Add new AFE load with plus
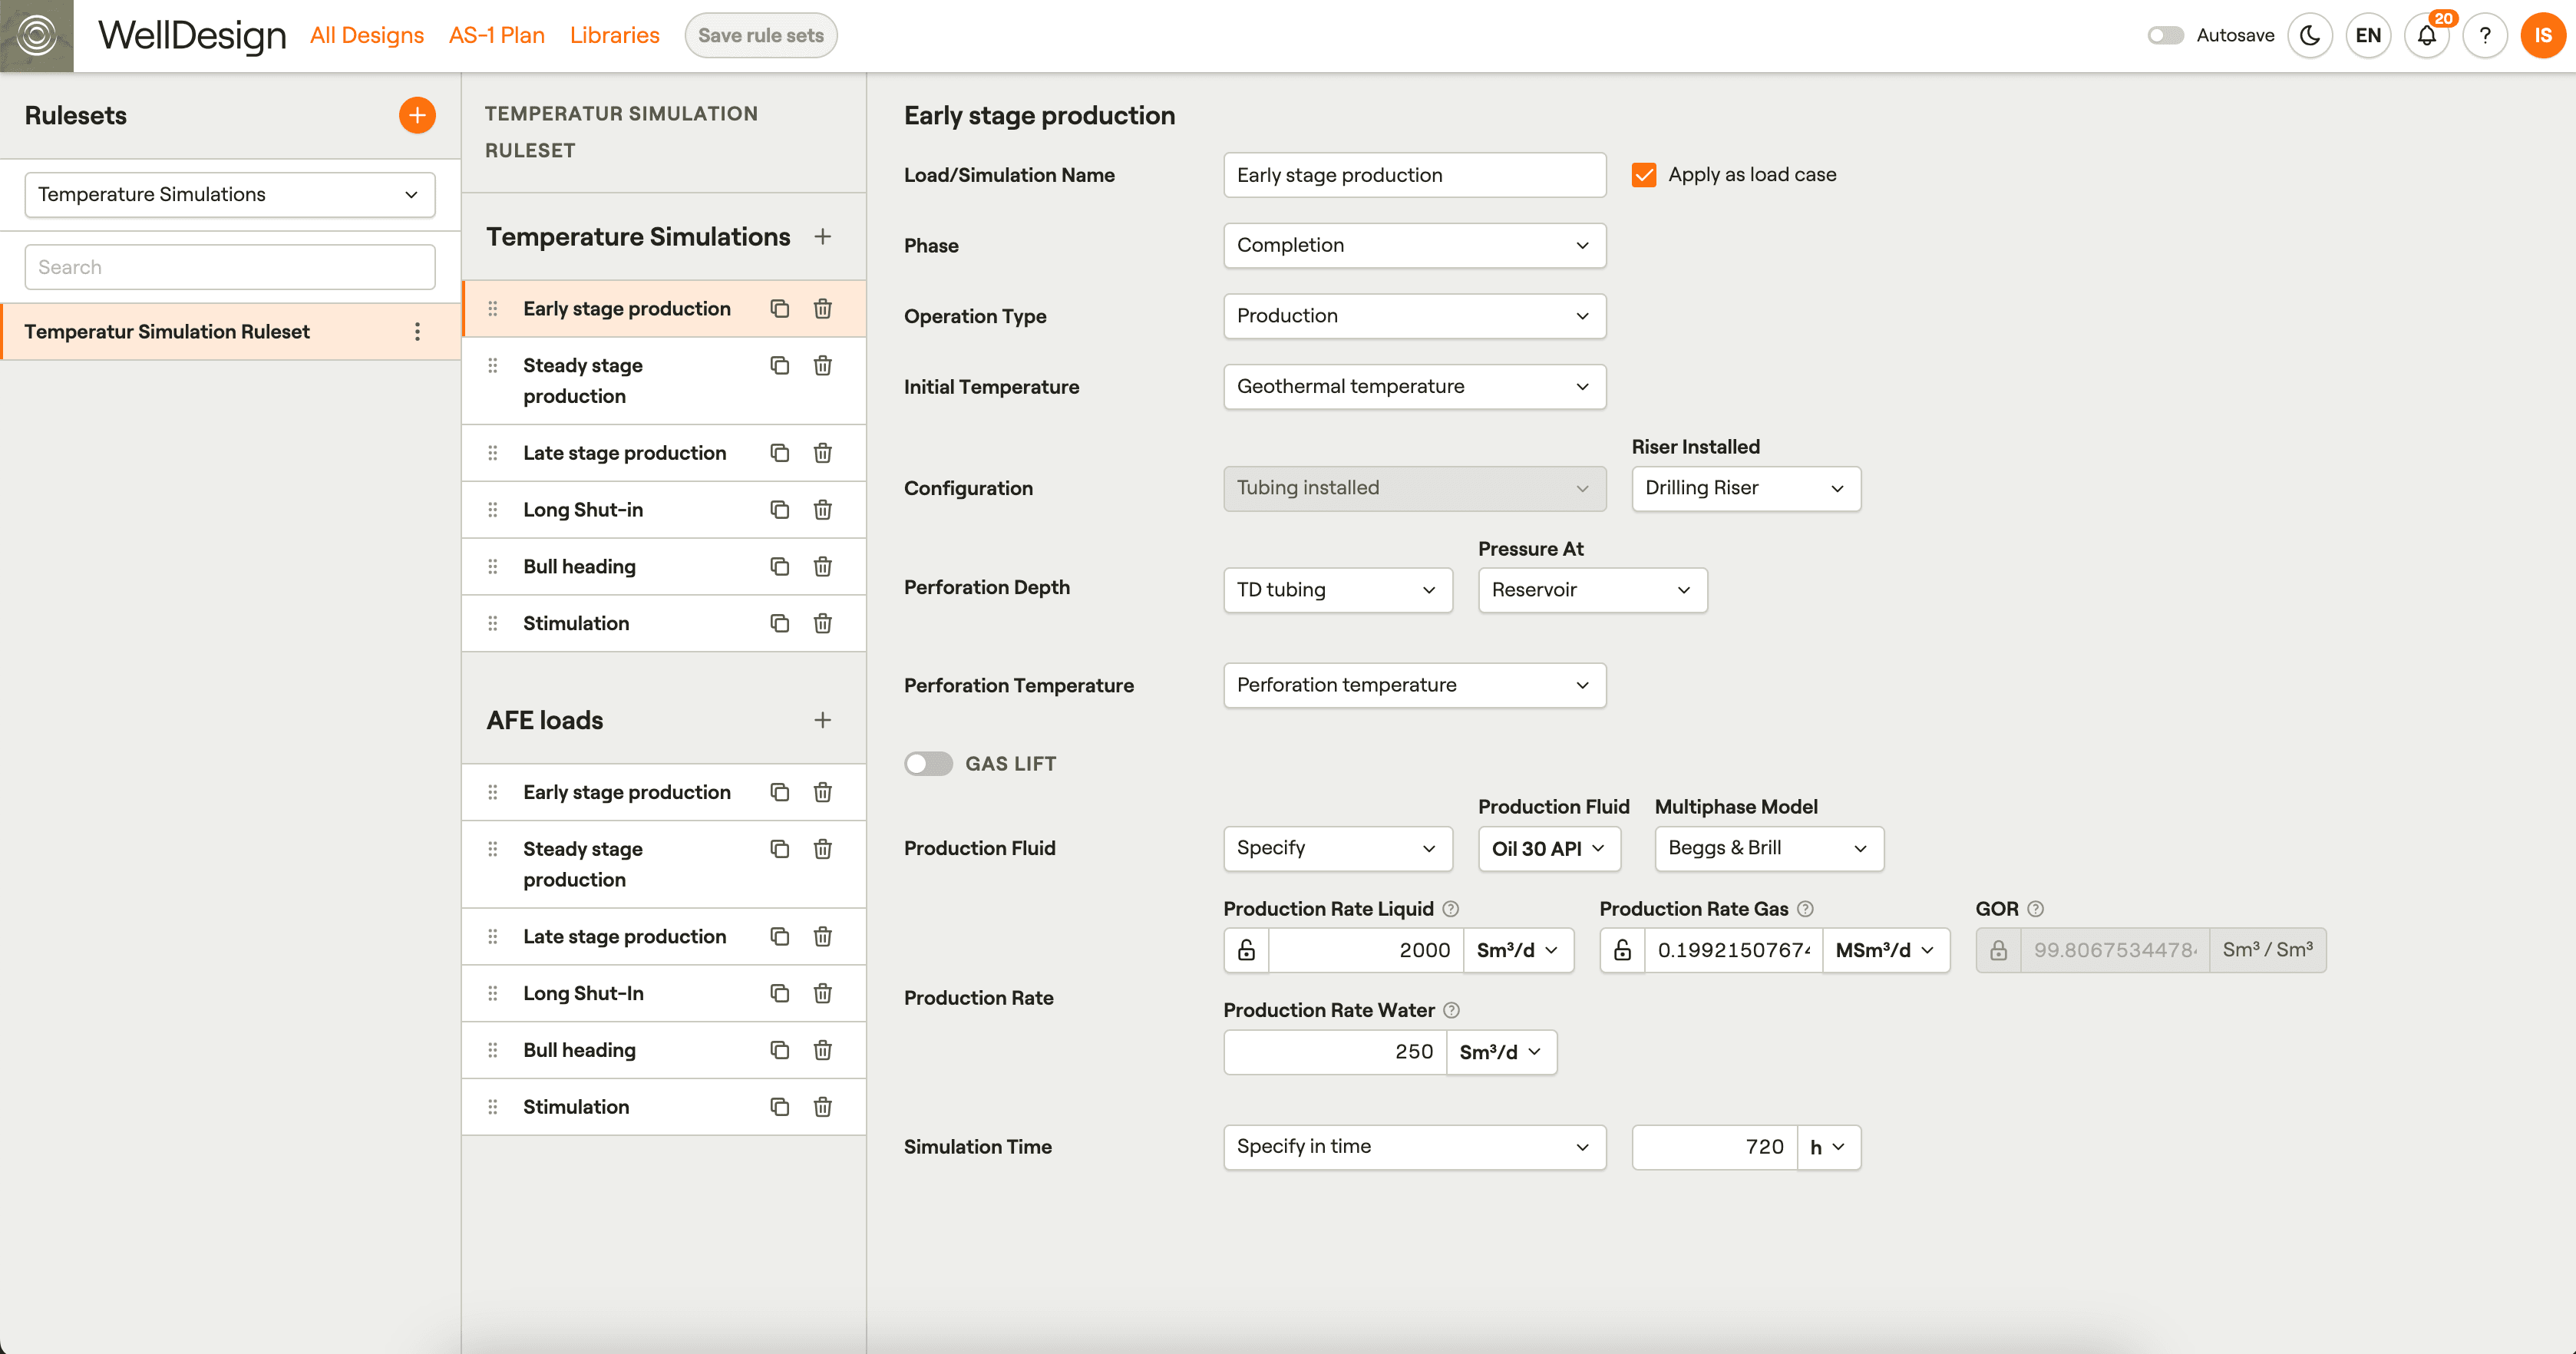This screenshot has width=2576, height=1354. pyautogui.click(x=822, y=720)
